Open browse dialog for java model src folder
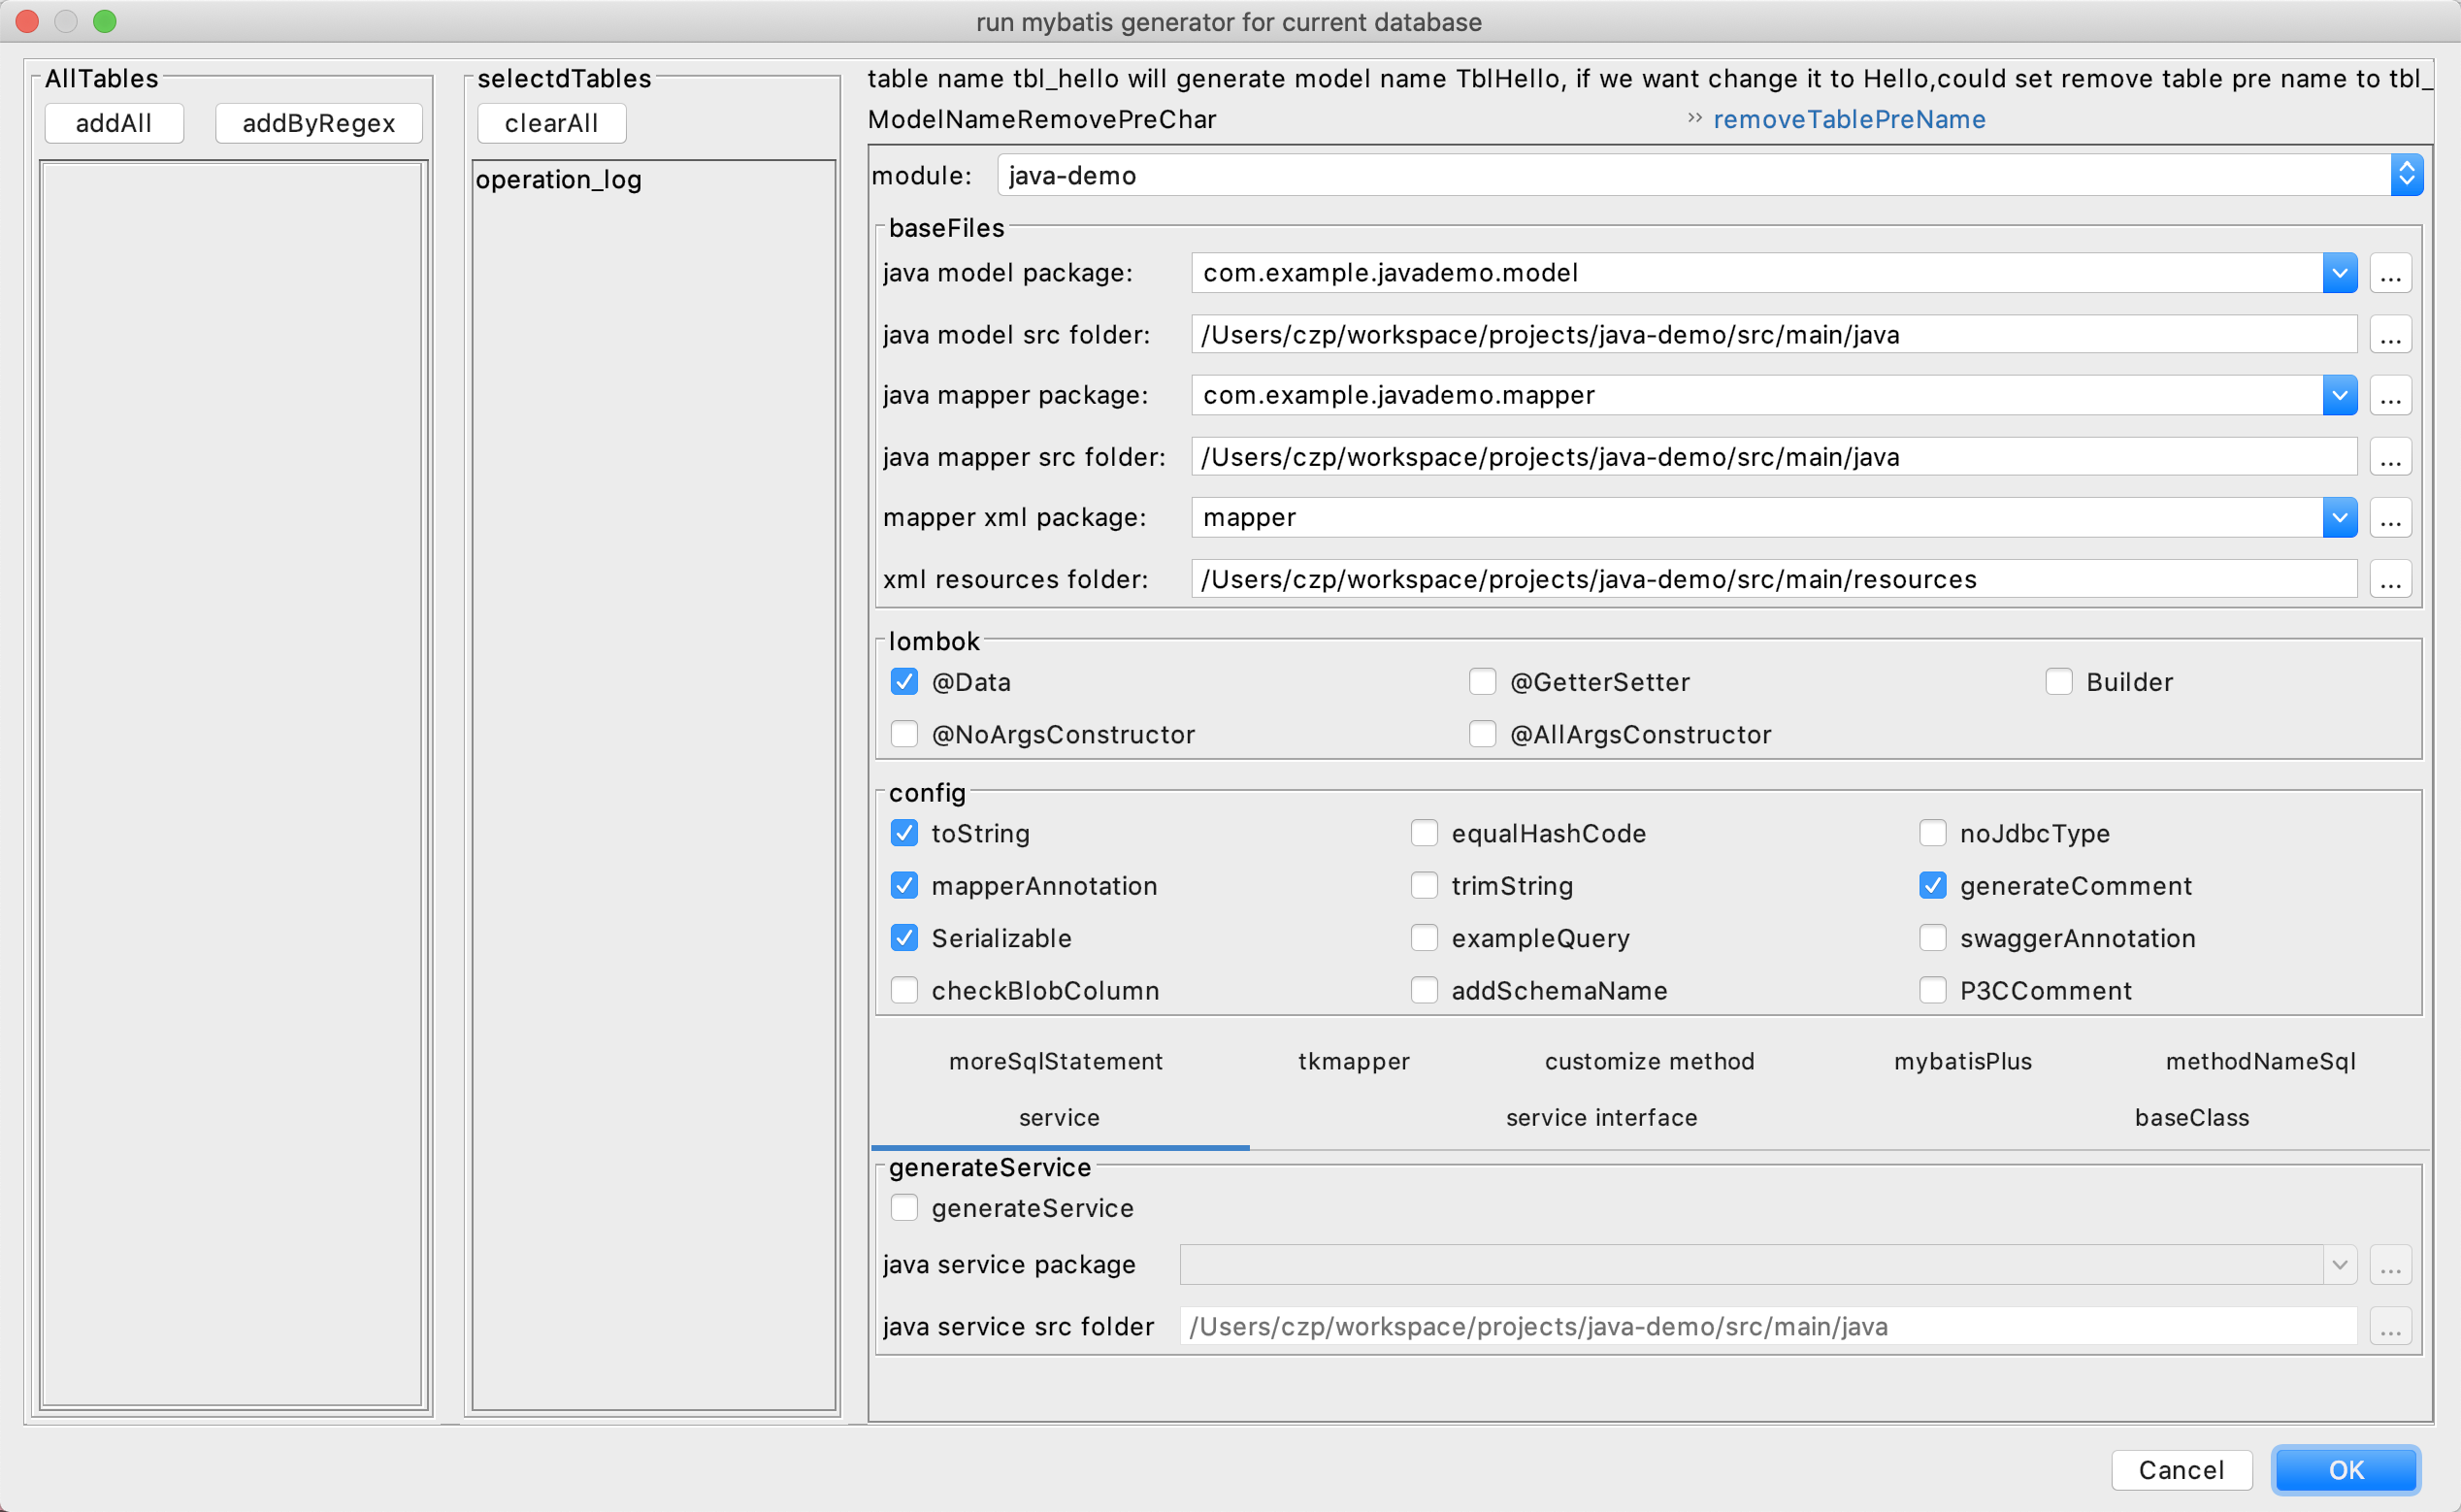 click(2390, 335)
